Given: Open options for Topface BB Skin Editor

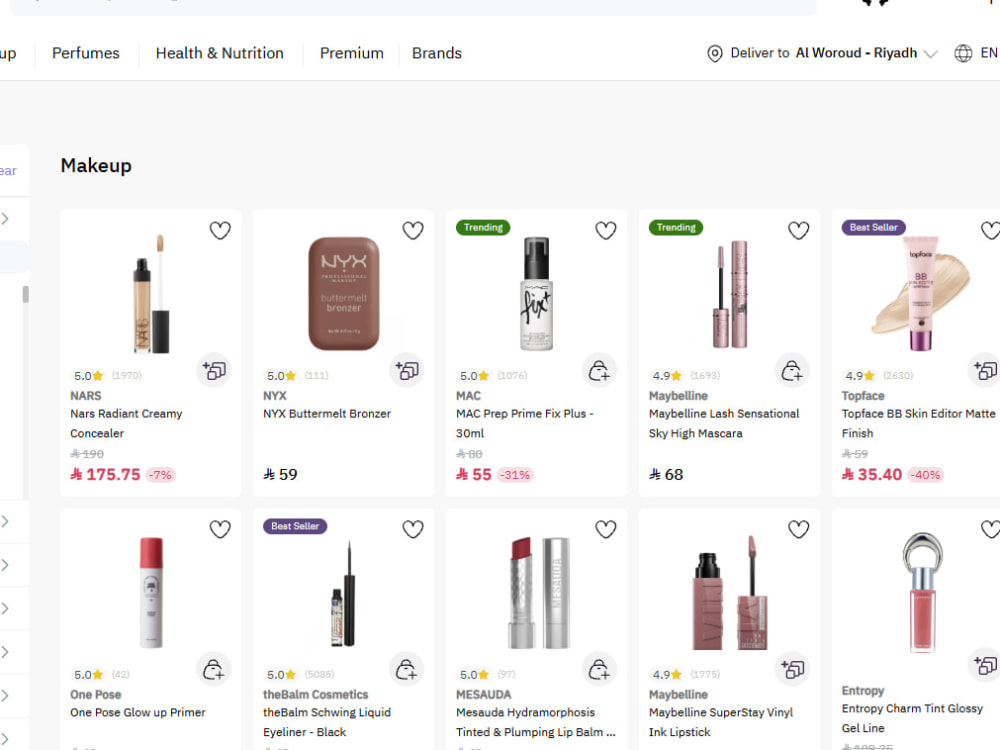Looking at the screenshot, I should [985, 370].
